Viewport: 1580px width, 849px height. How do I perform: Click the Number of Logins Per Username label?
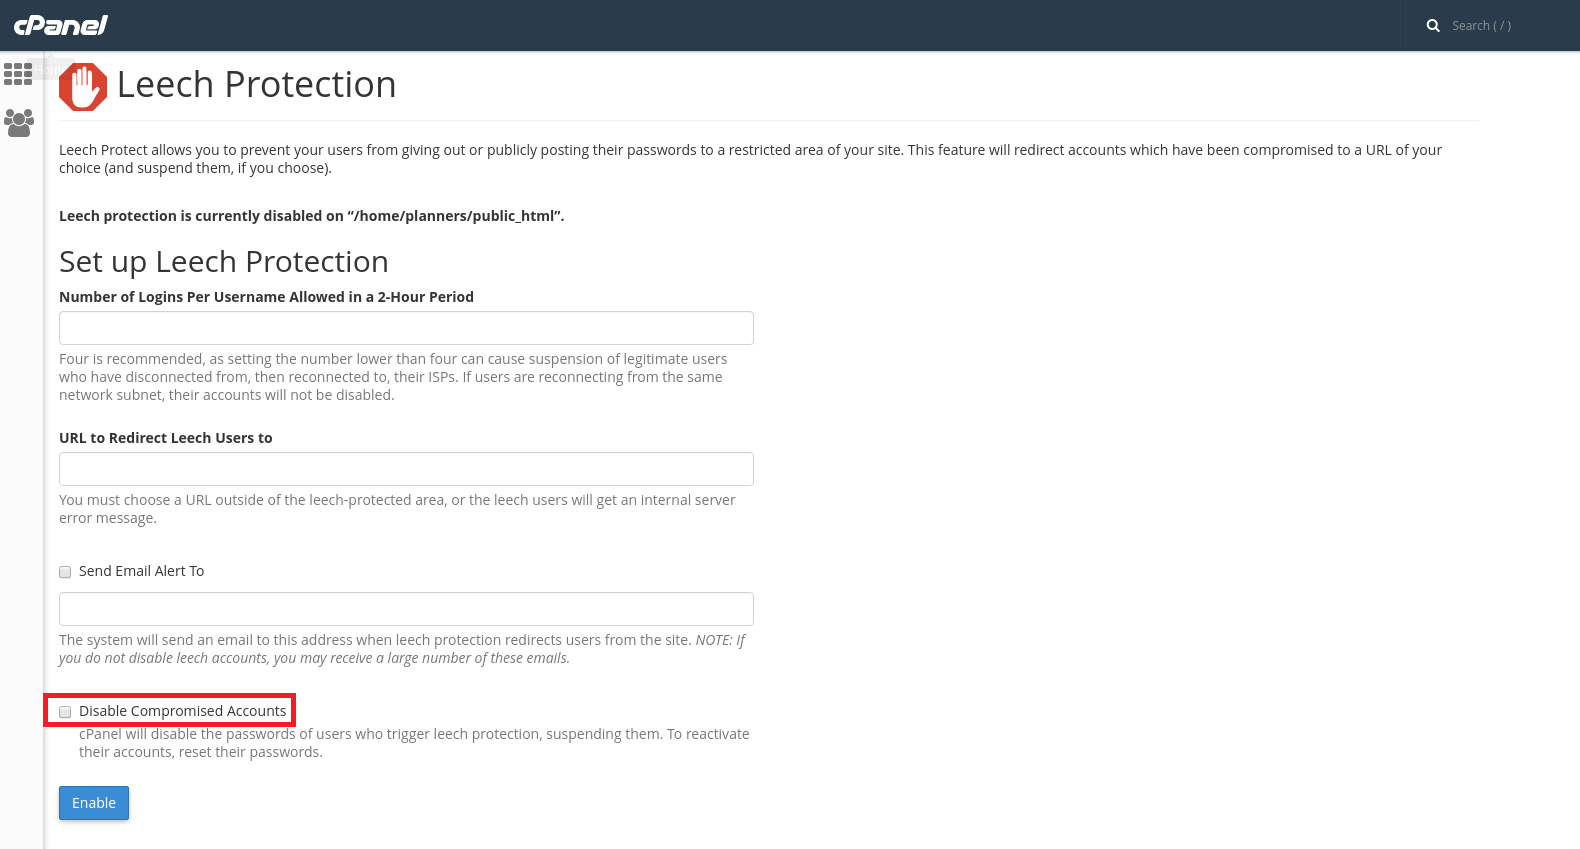coord(266,297)
